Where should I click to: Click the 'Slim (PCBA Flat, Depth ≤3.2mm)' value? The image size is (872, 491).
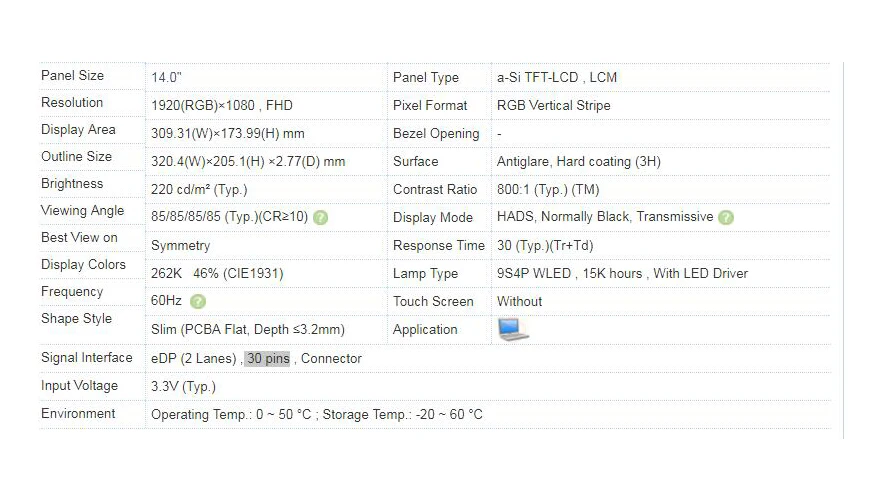pos(248,330)
